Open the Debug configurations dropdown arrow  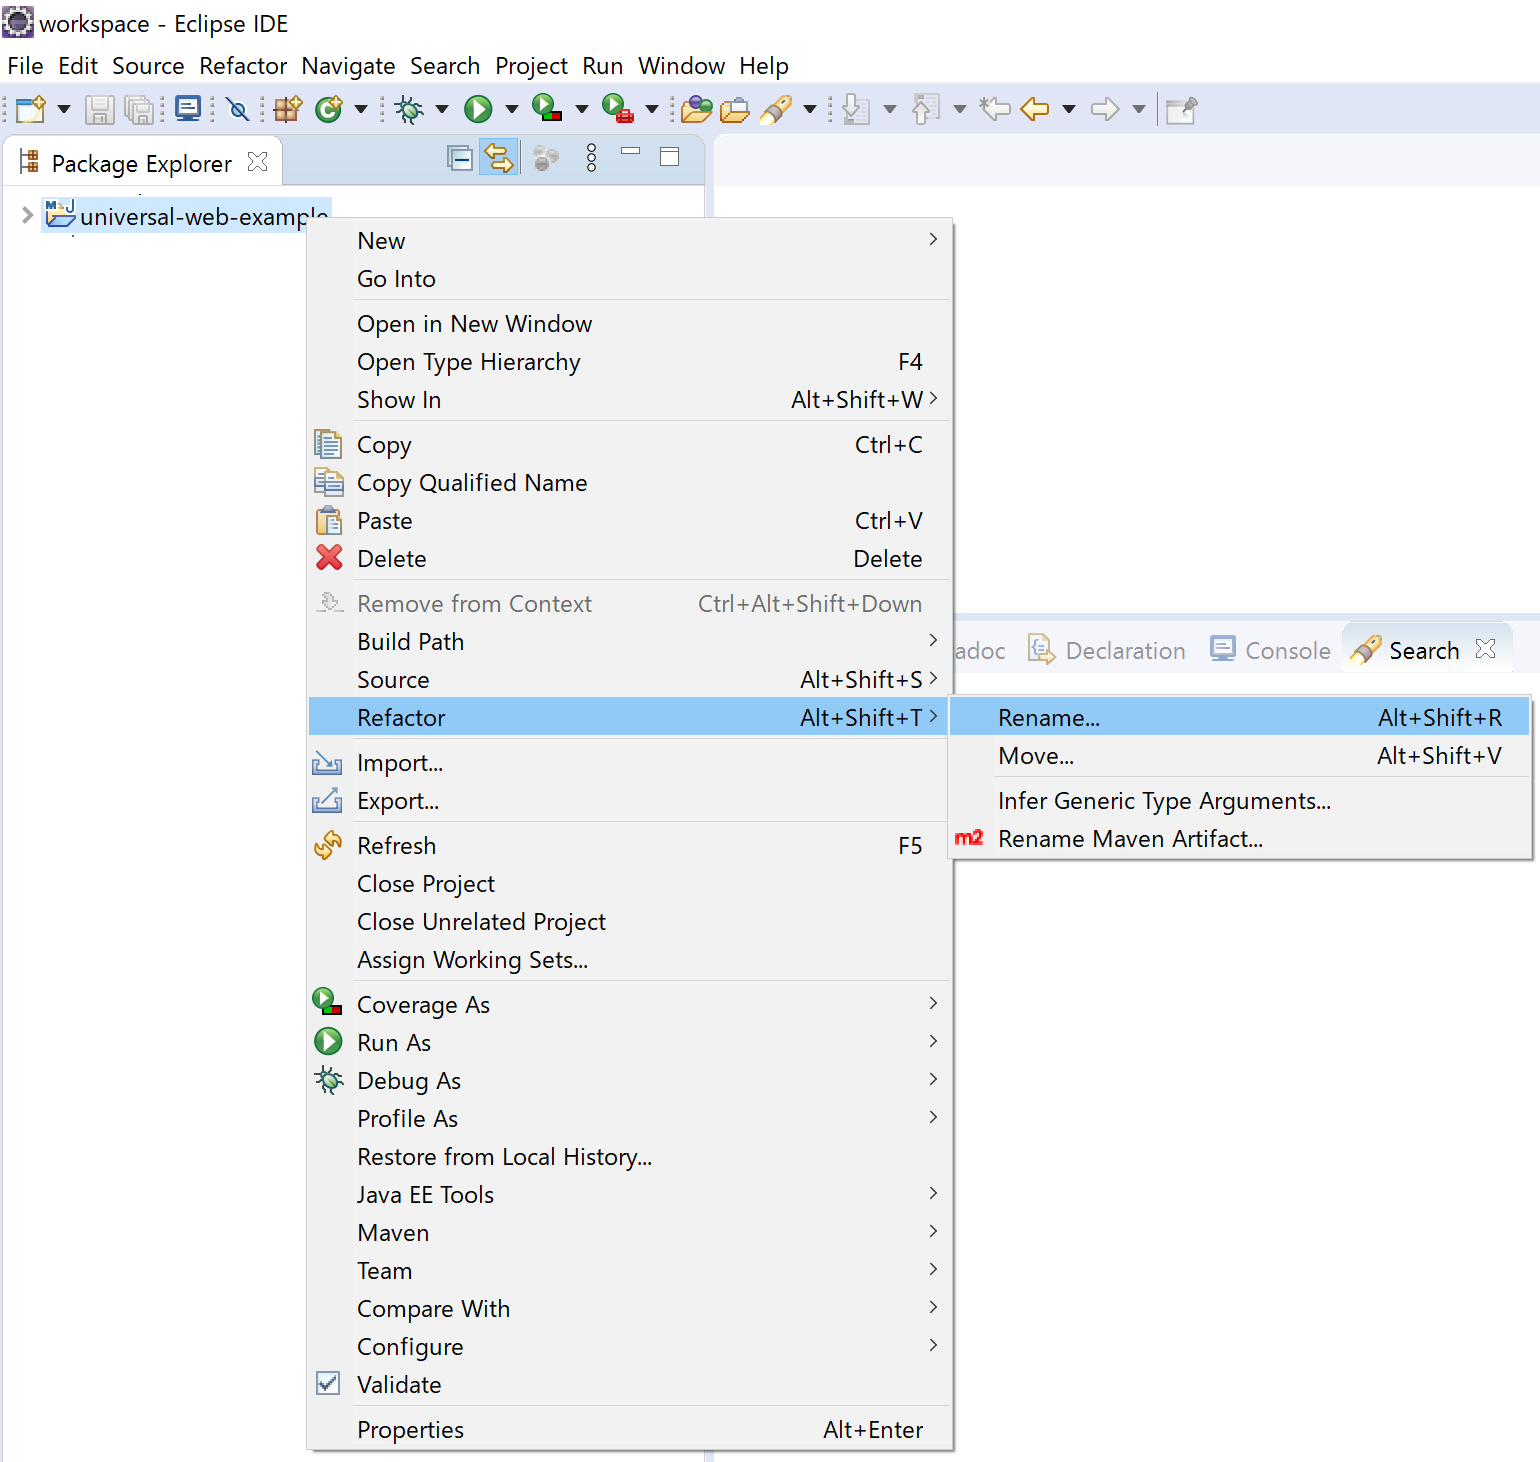pos(442,109)
